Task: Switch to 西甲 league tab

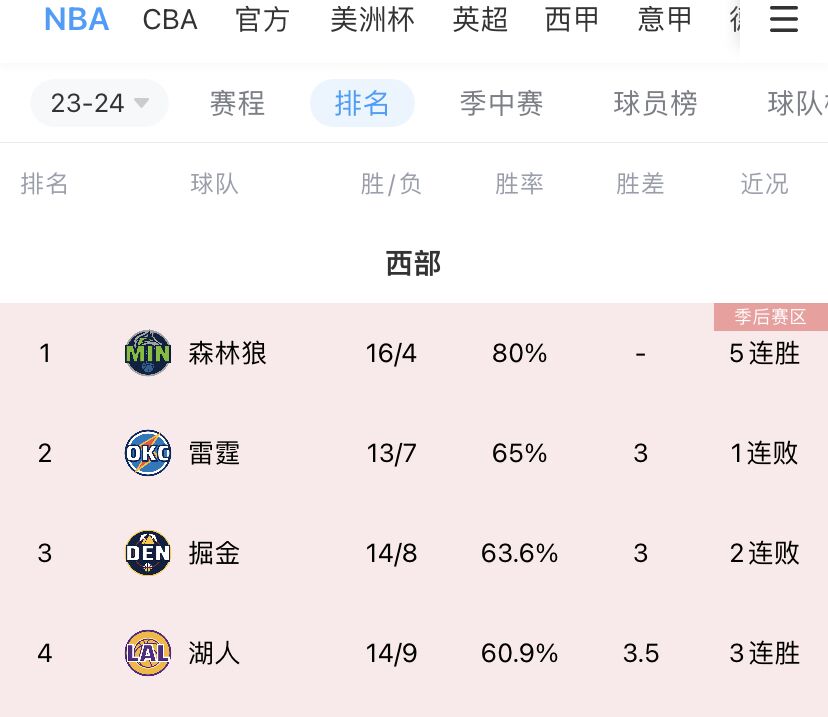Action: 572,20
